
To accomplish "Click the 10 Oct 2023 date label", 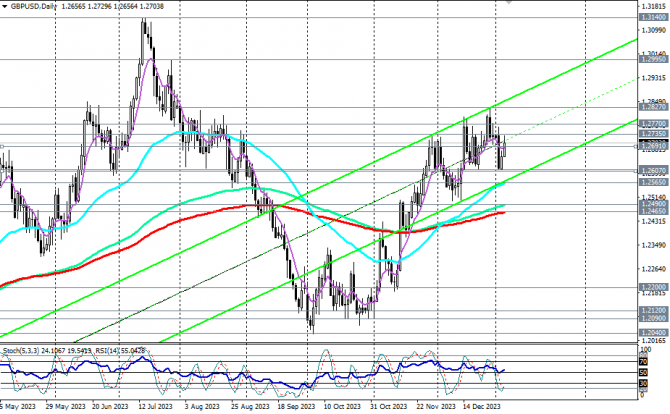I will pyautogui.click(x=342, y=406).
